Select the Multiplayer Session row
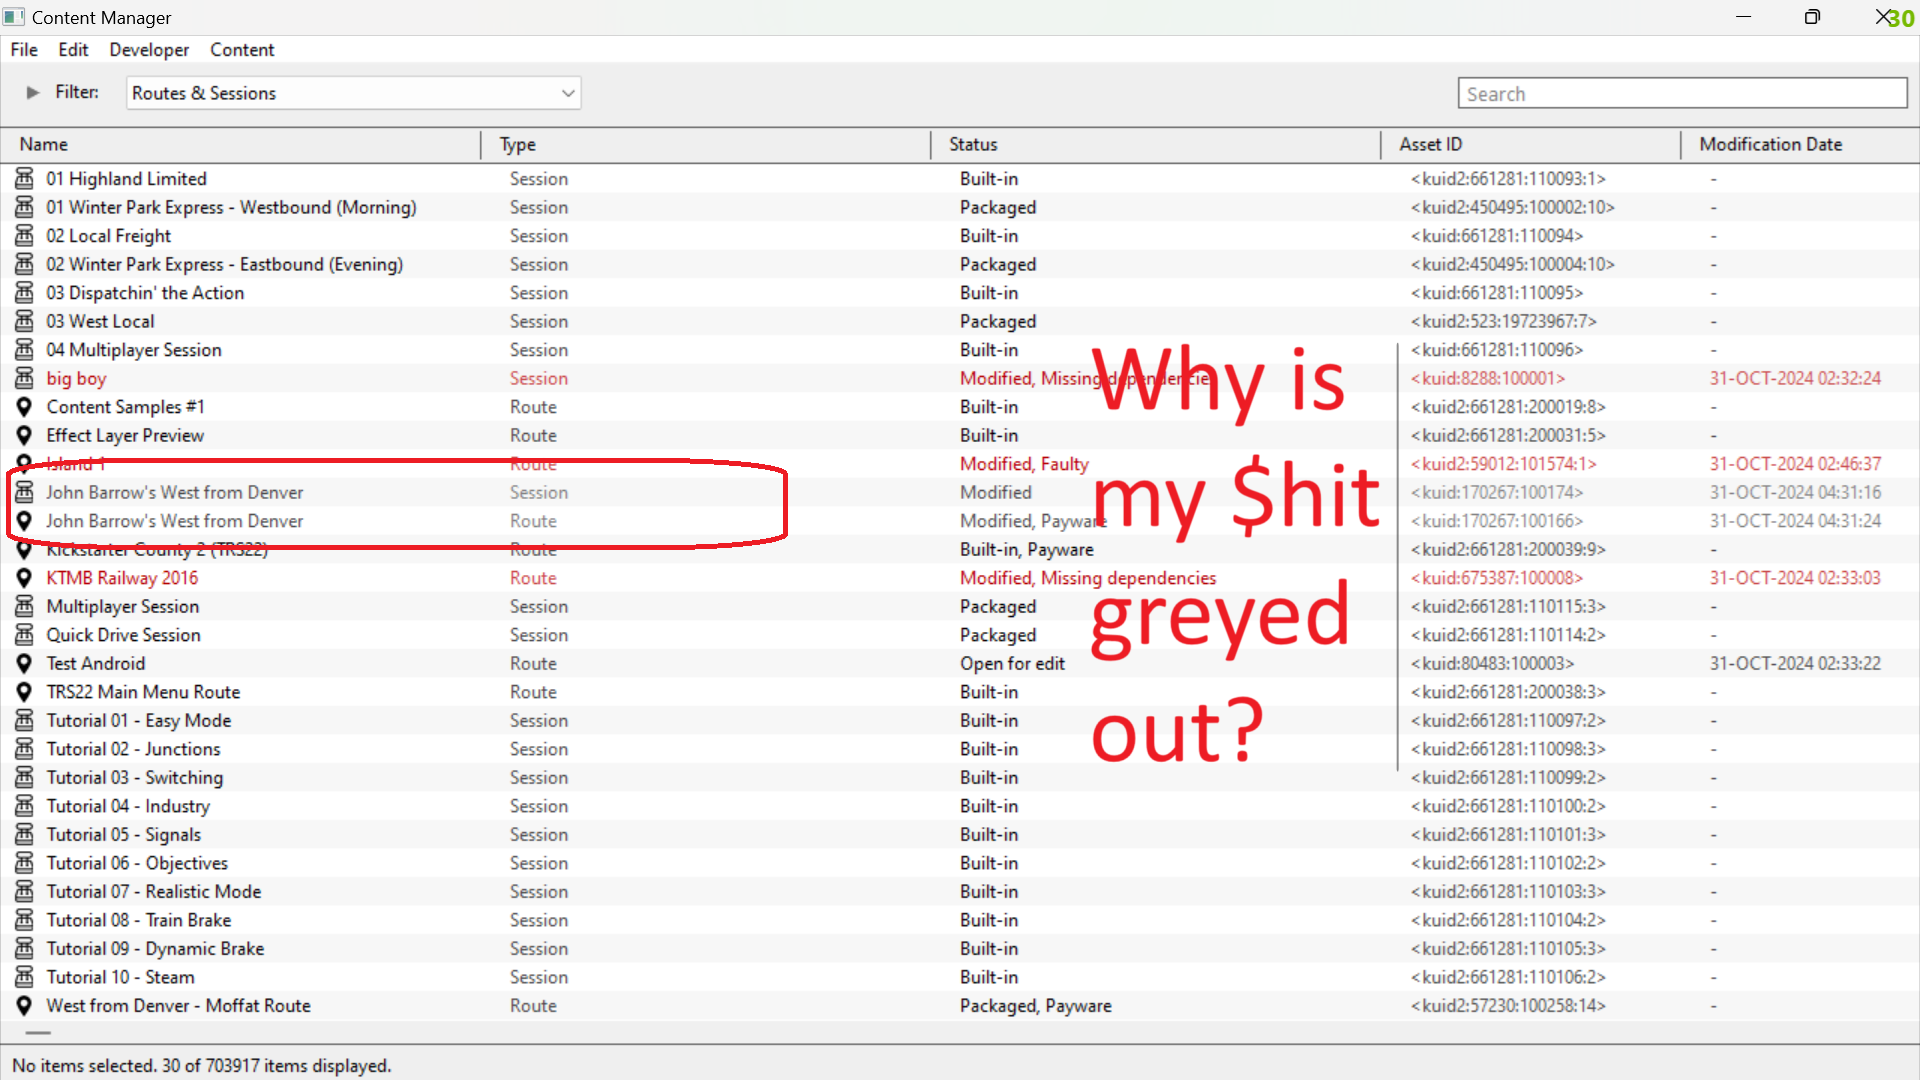 123,607
